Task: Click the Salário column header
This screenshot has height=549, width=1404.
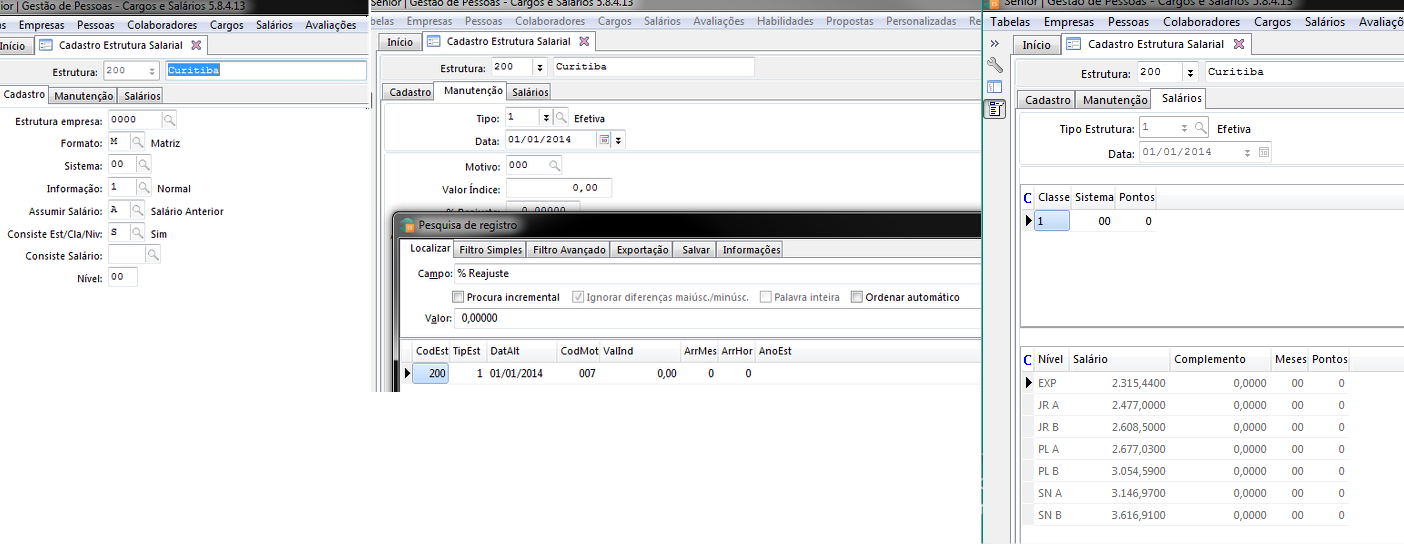Action: pos(1090,359)
